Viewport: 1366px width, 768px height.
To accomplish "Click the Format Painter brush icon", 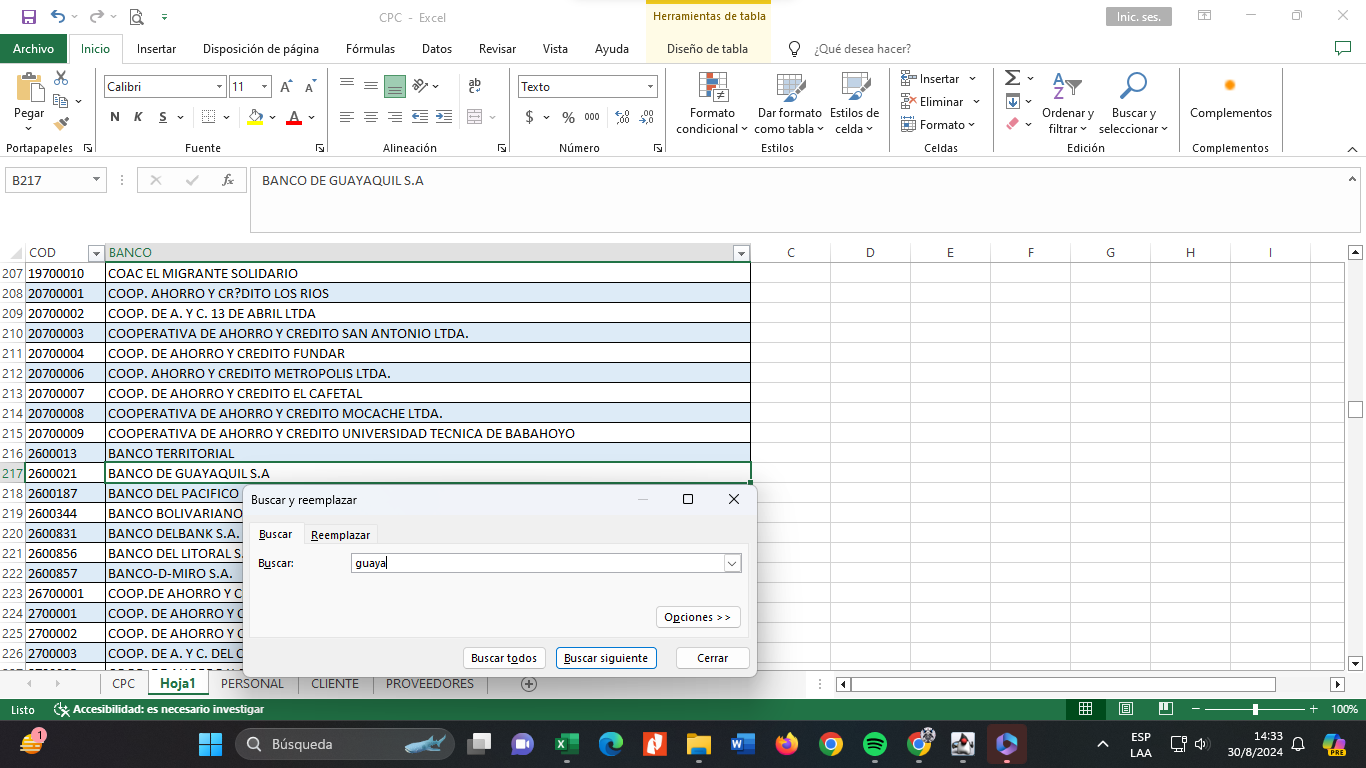I will coord(62,125).
